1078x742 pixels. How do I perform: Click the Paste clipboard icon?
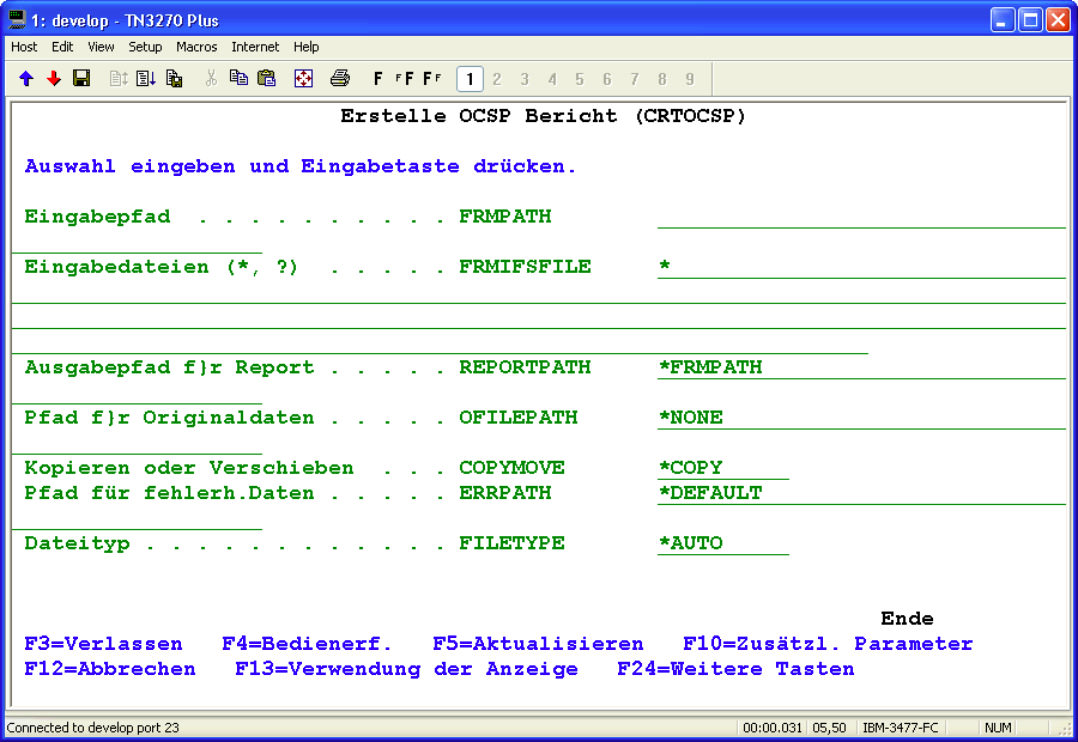266,79
